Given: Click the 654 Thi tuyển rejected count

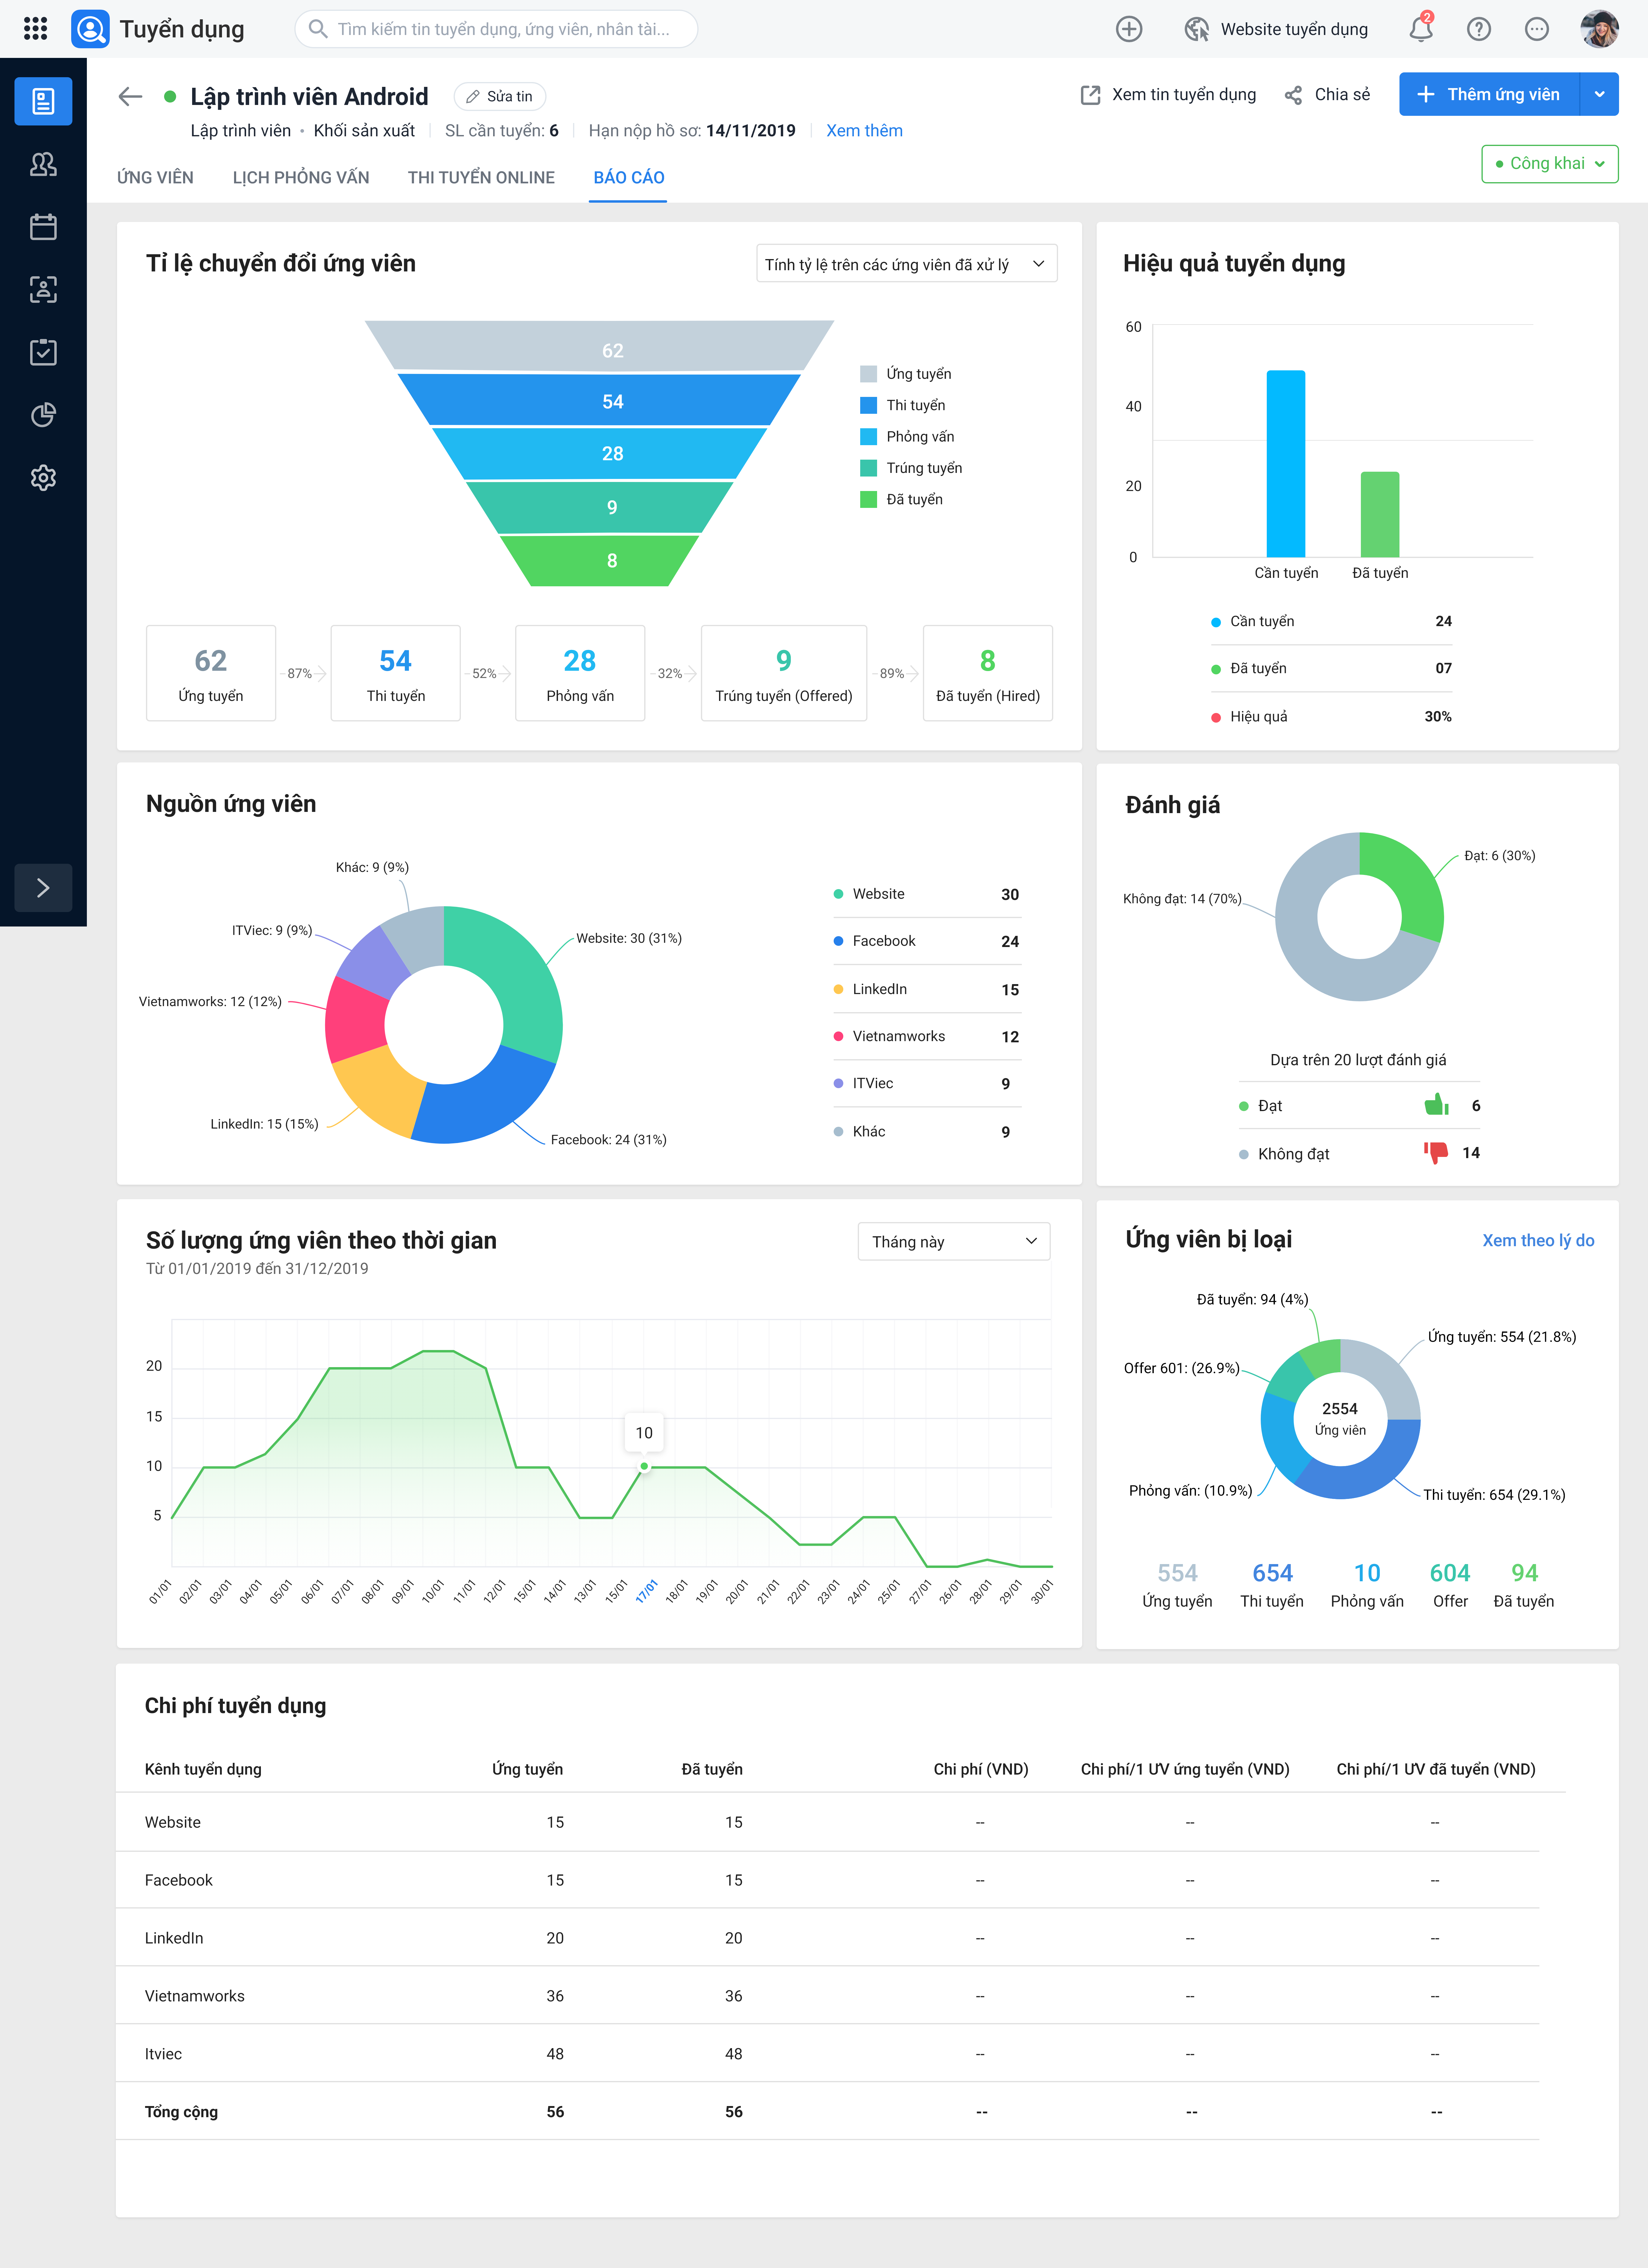Looking at the screenshot, I should pos(1272,1585).
